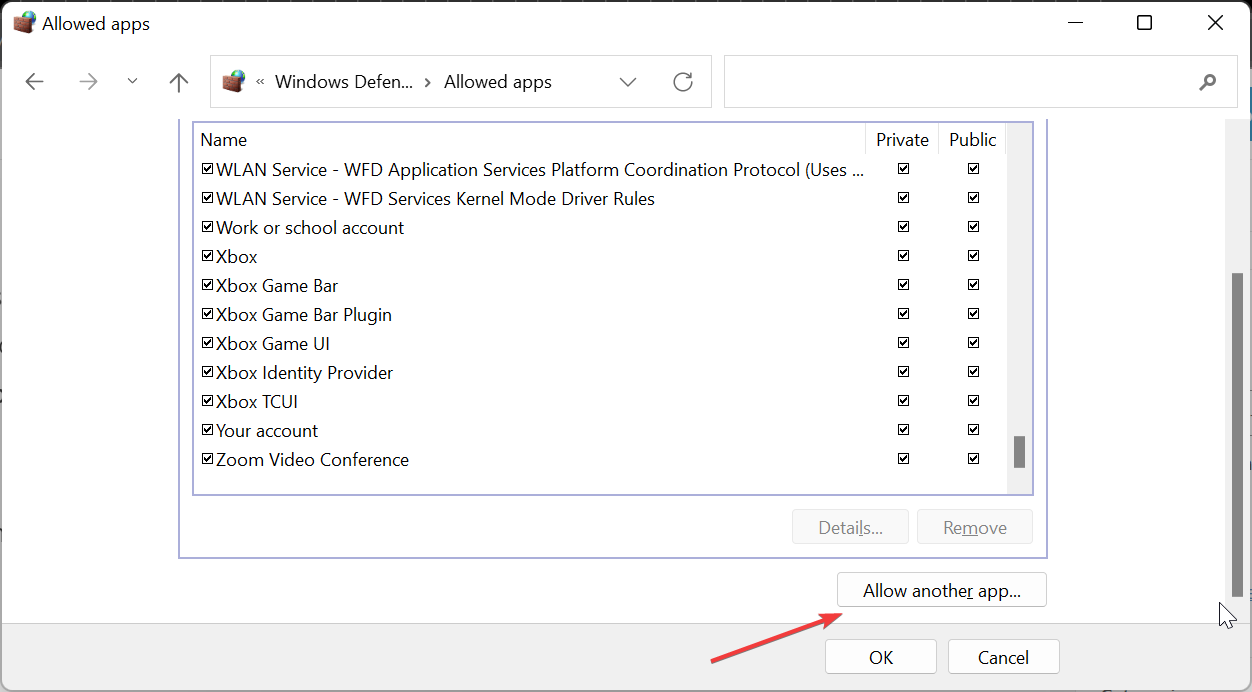Click the Remove button
Screen dimensions: 1252x692
point(975,527)
